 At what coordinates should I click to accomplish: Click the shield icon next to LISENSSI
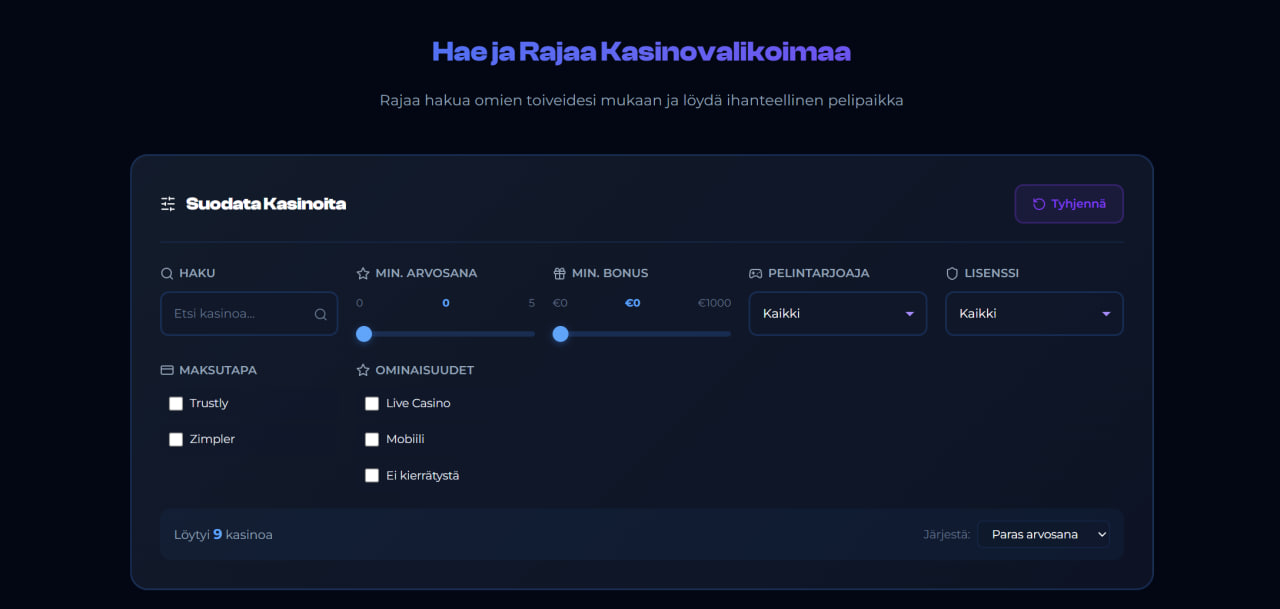pyautogui.click(x=952, y=272)
